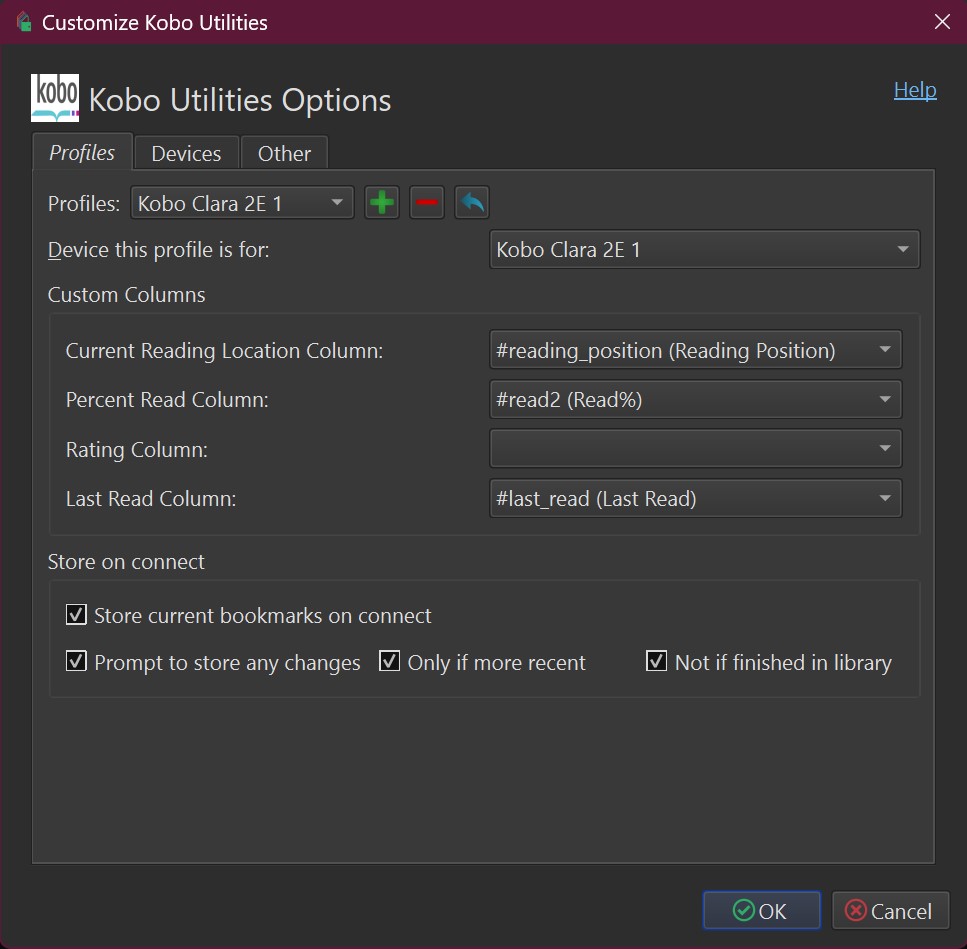
Task: Close the Customize Kobo Utilities dialog
Action: [941, 21]
